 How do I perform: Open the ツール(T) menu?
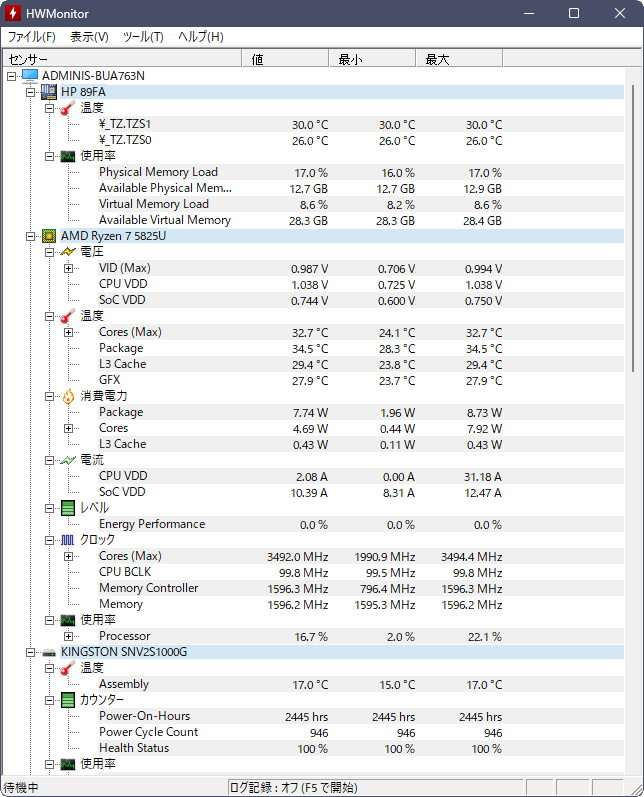click(143, 37)
